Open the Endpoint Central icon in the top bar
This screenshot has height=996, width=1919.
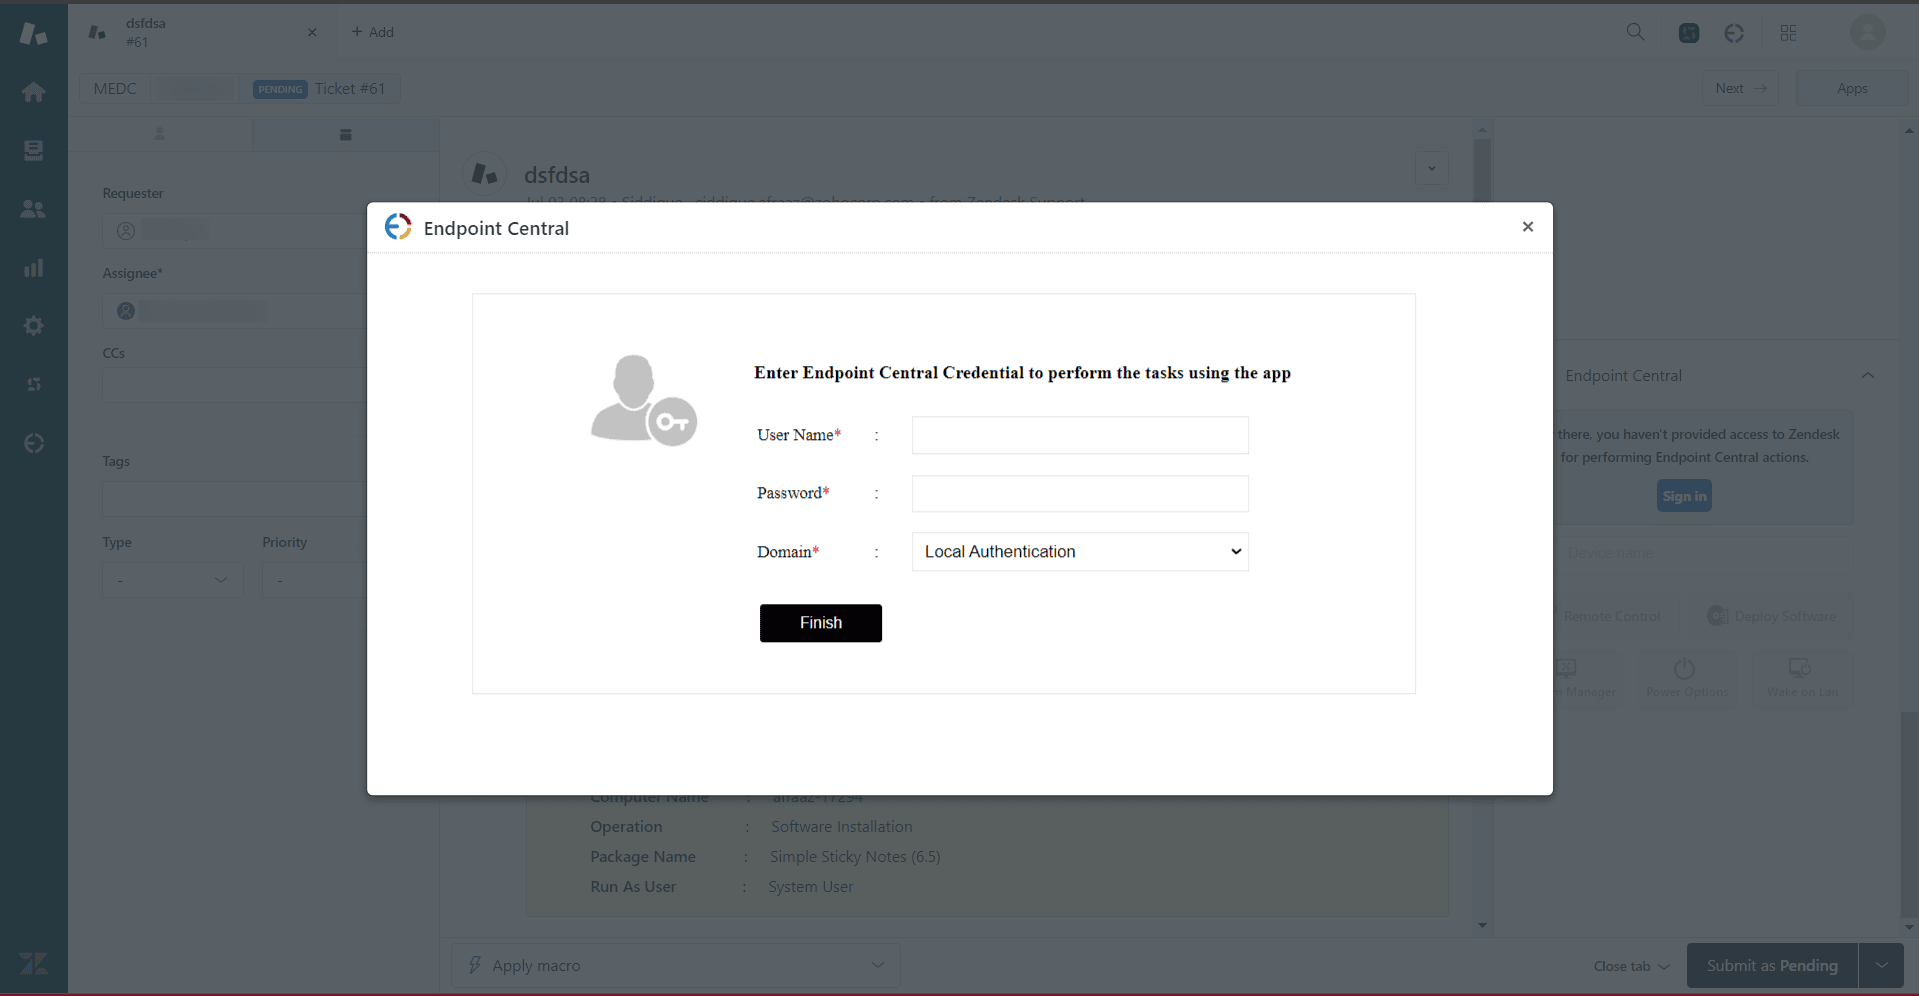coord(1735,32)
